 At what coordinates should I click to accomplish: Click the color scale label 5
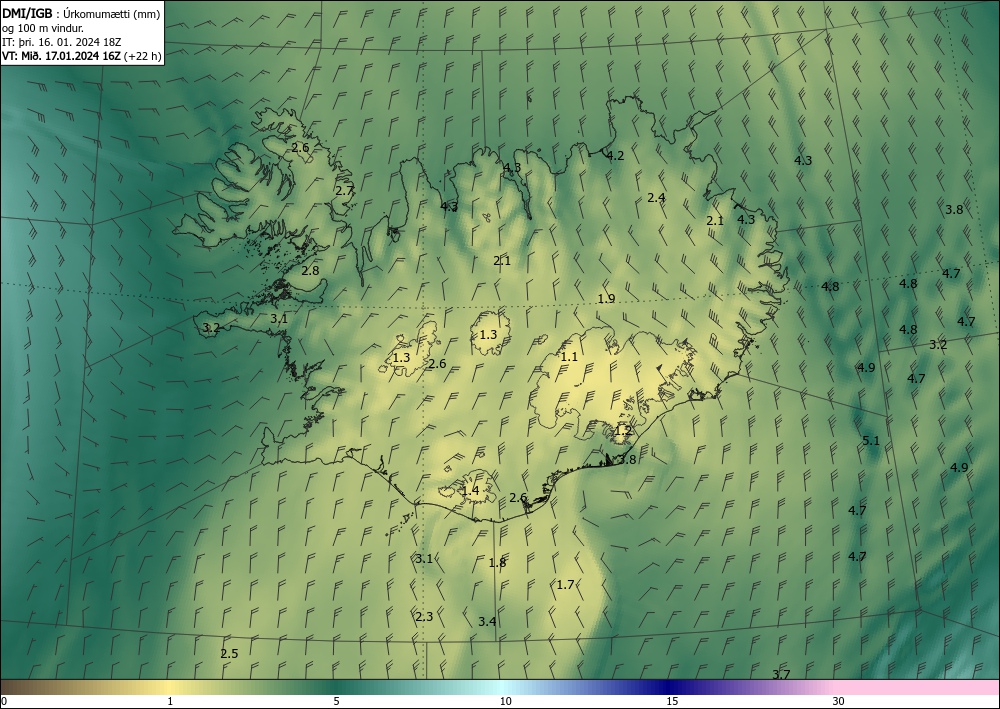[x=336, y=701]
